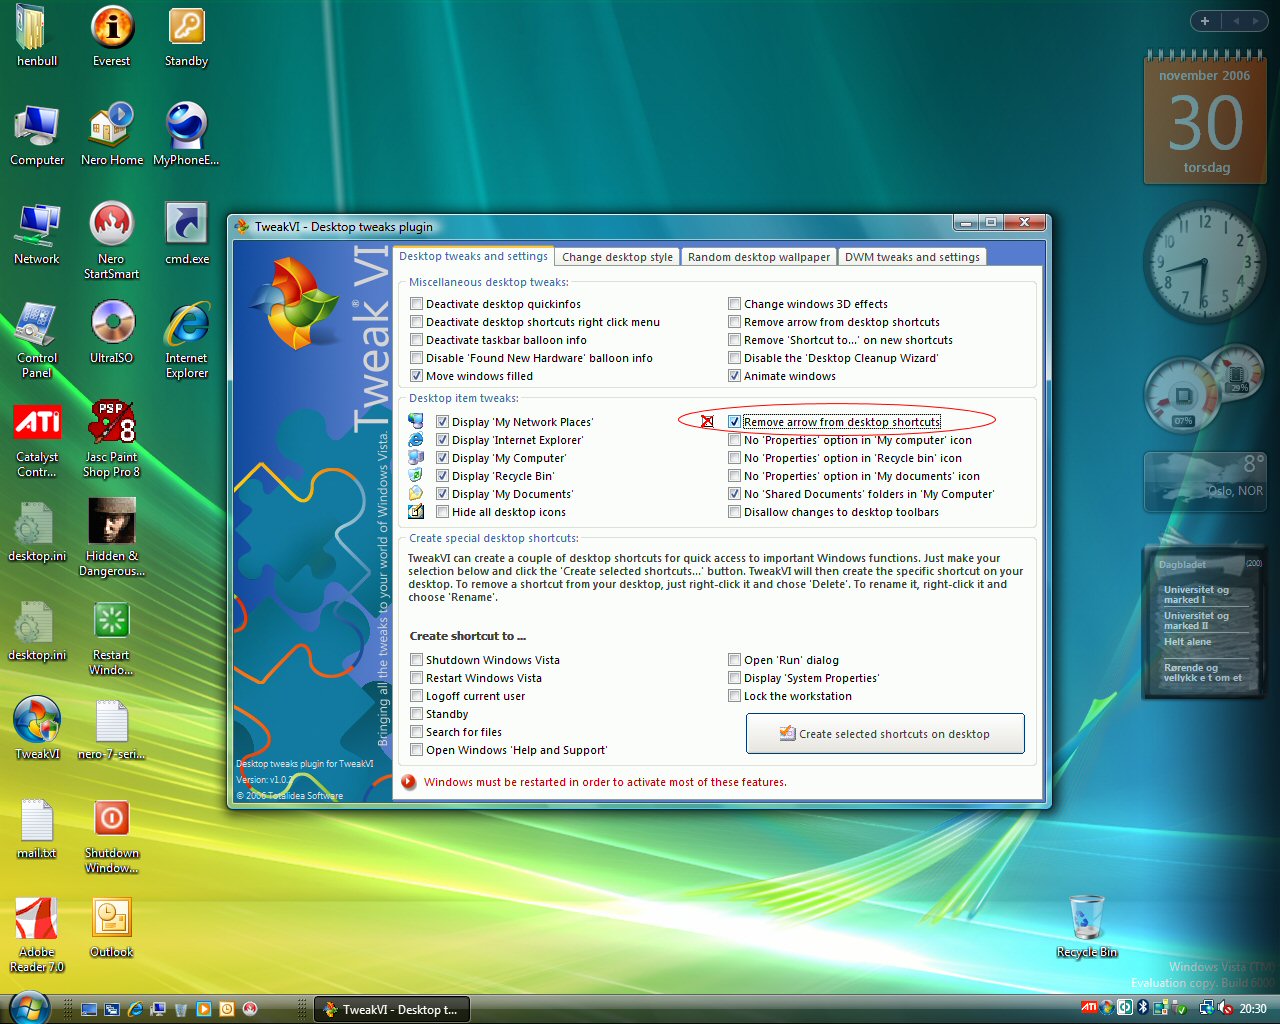The width and height of the screenshot is (1280, 1024).
Task: Check Disallow changes to desktop toolbars
Action: pyautogui.click(x=735, y=512)
